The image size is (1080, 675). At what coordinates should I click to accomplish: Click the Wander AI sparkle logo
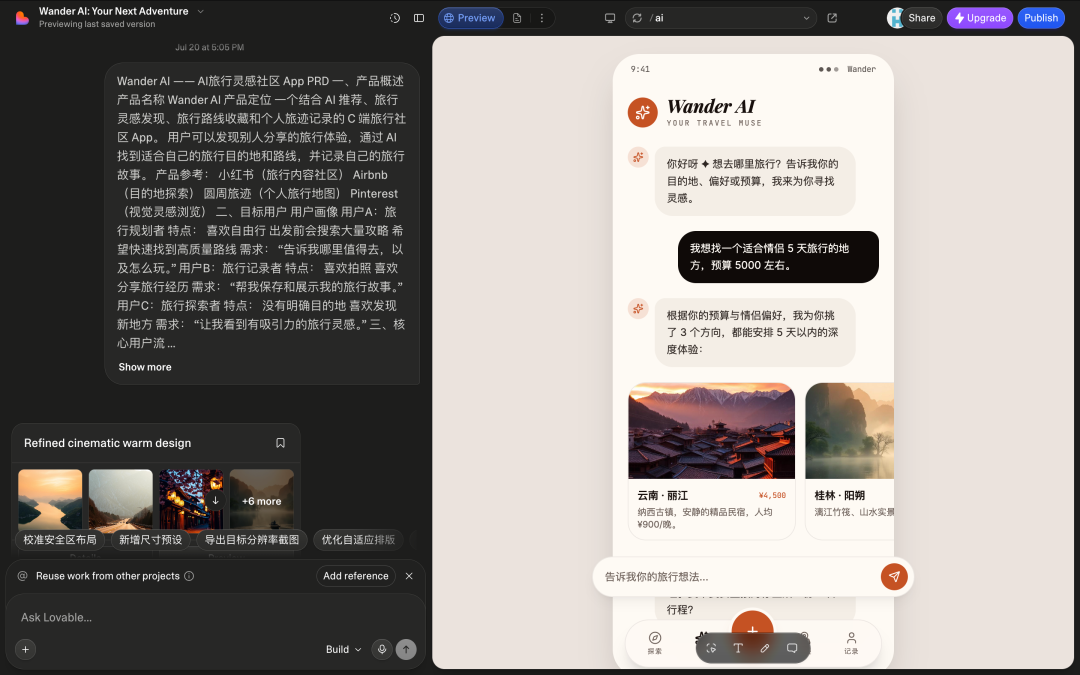(642, 112)
